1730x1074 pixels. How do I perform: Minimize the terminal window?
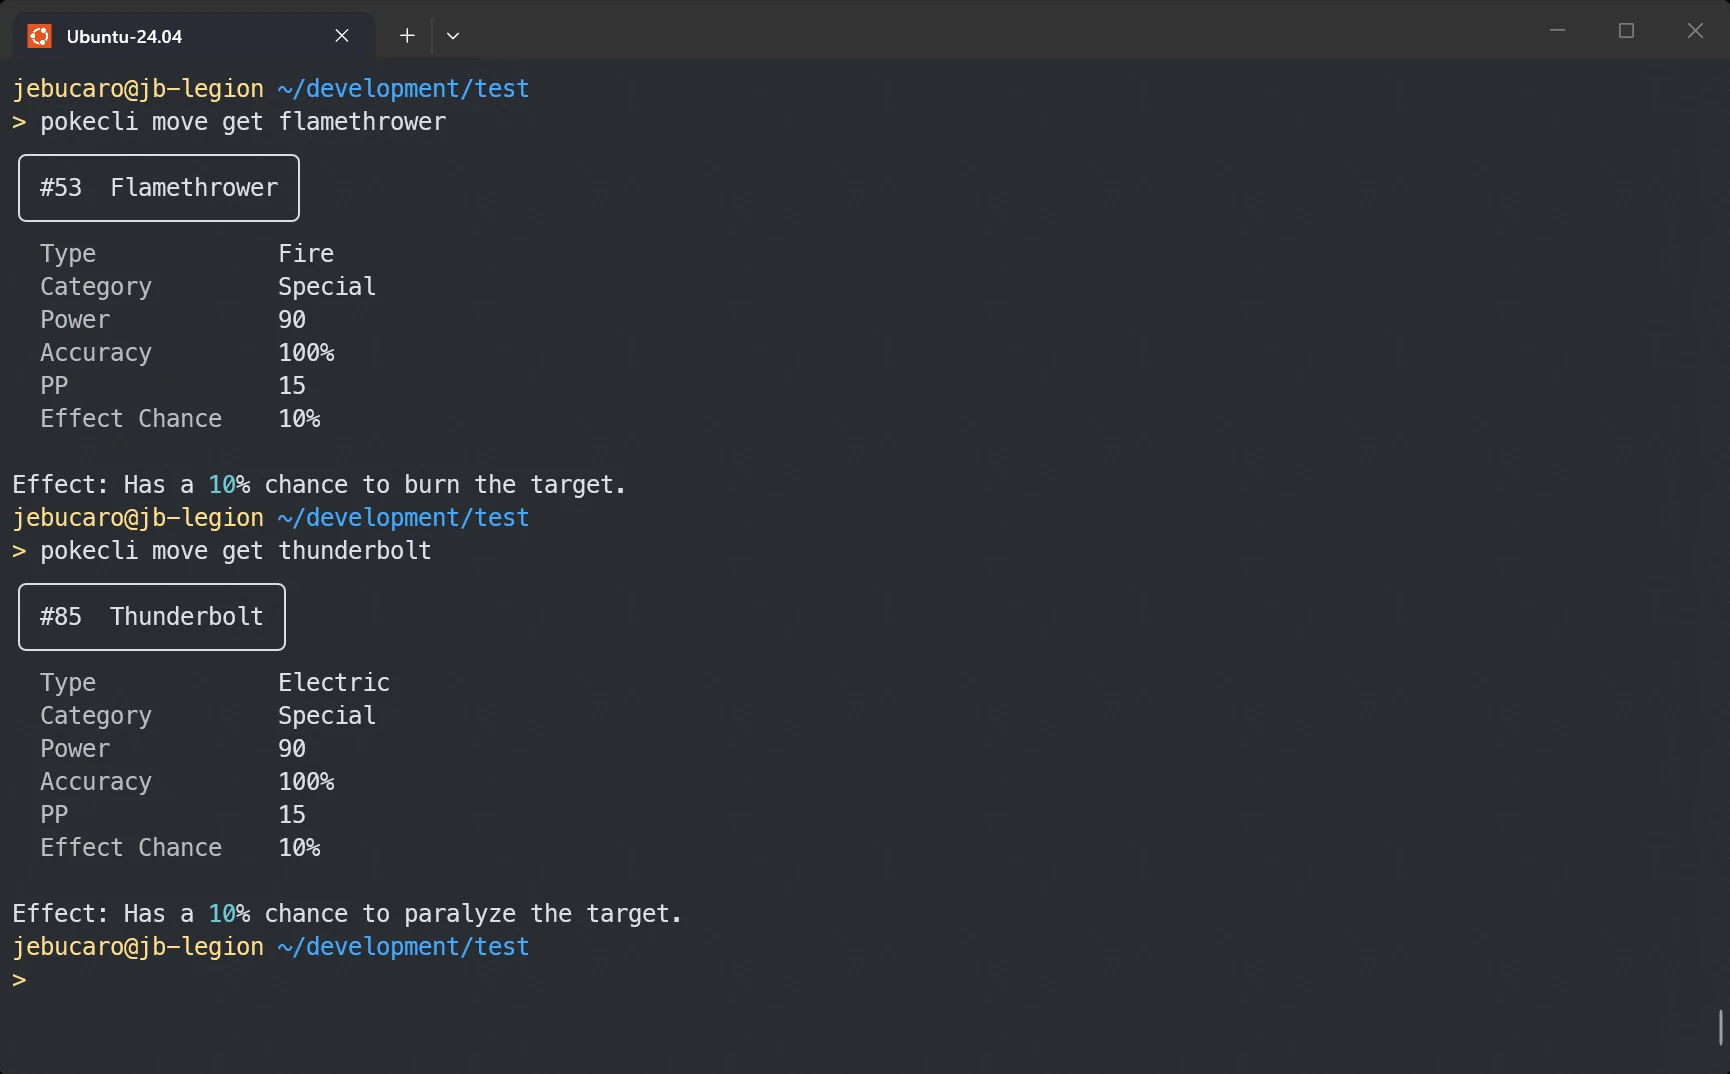(x=1557, y=30)
